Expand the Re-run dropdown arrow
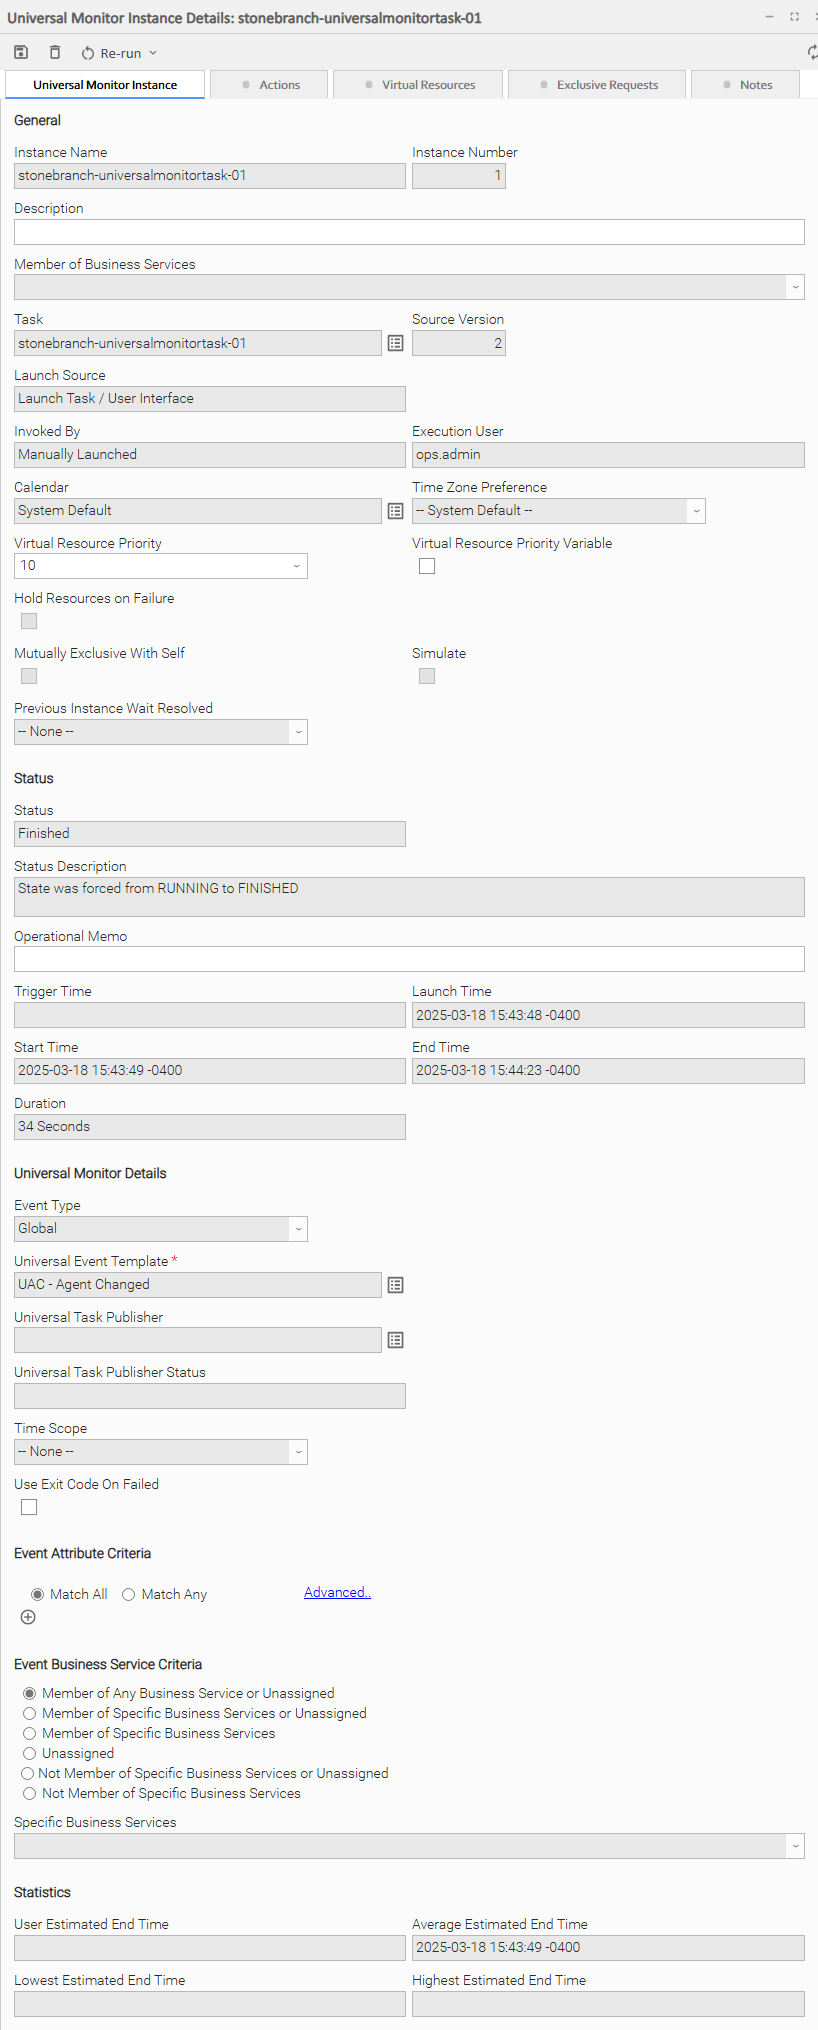The height and width of the screenshot is (2030, 818). point(153,53)
